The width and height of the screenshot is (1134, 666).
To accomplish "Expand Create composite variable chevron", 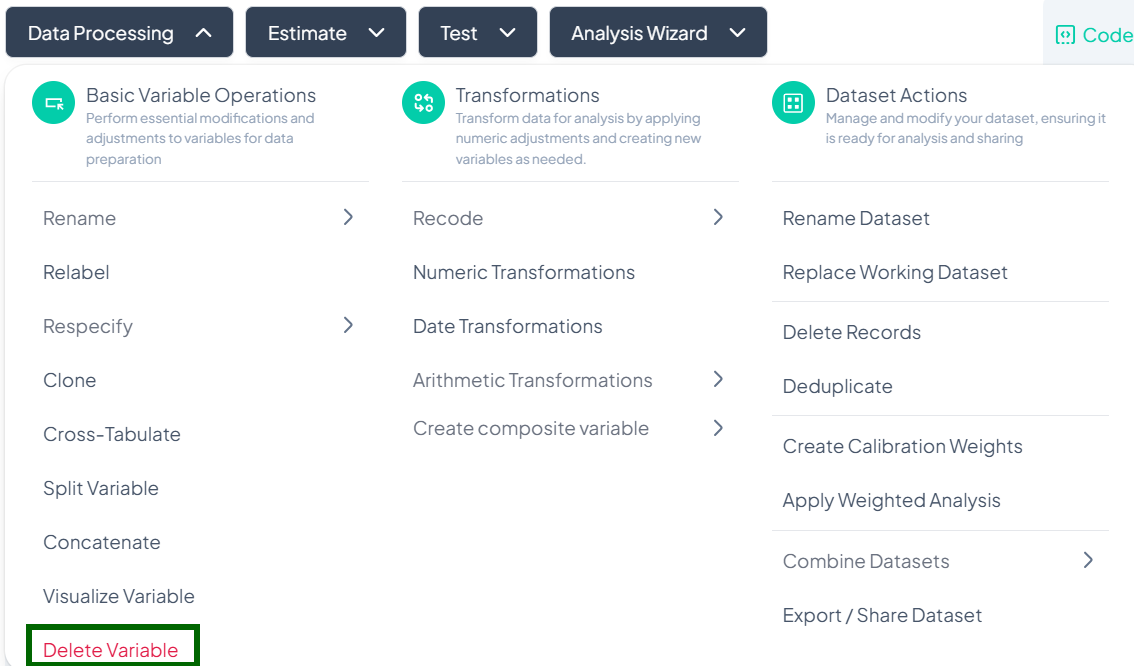I will coord(718,428).
